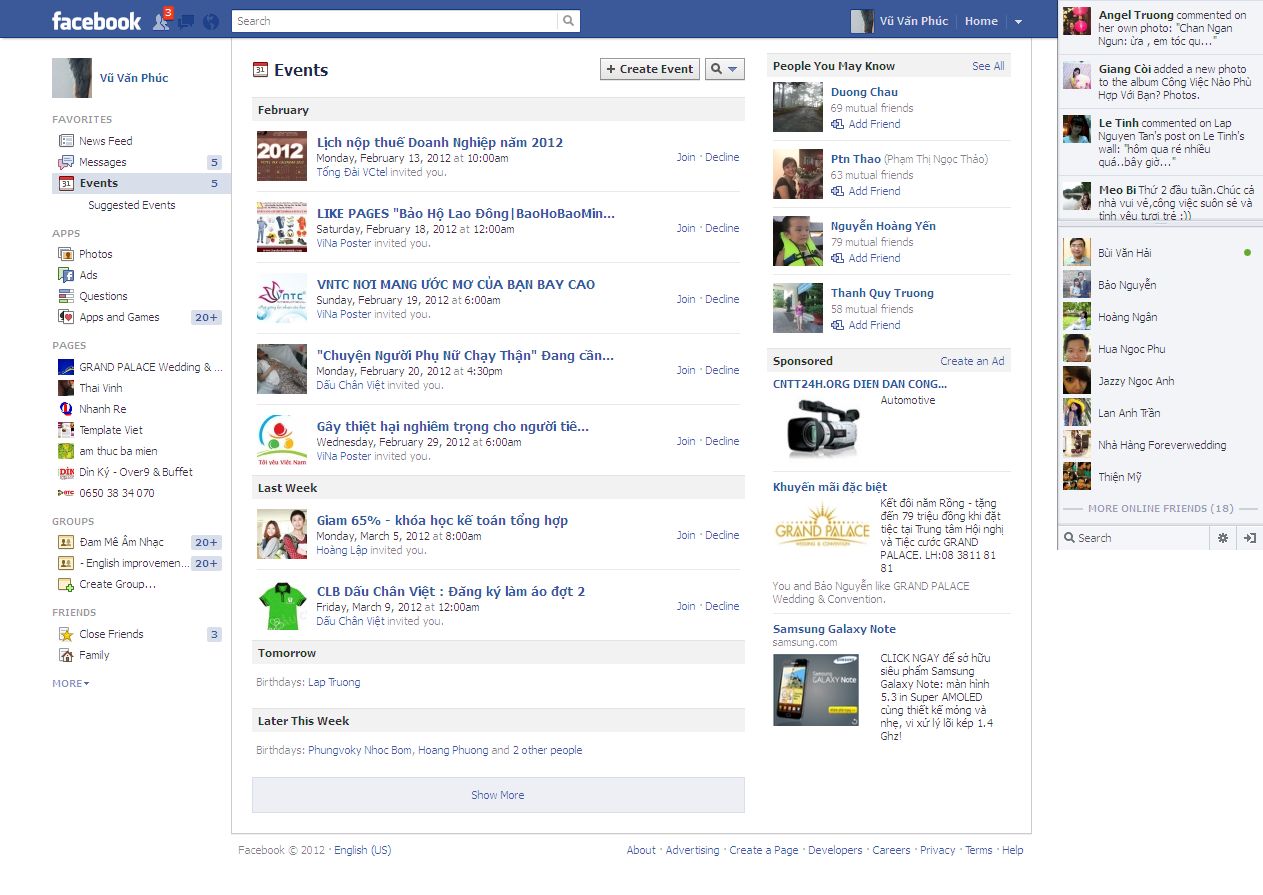Open messages icon in top bar
The height and width of the screenshot is (895, 1263).
tap(186, 21)
